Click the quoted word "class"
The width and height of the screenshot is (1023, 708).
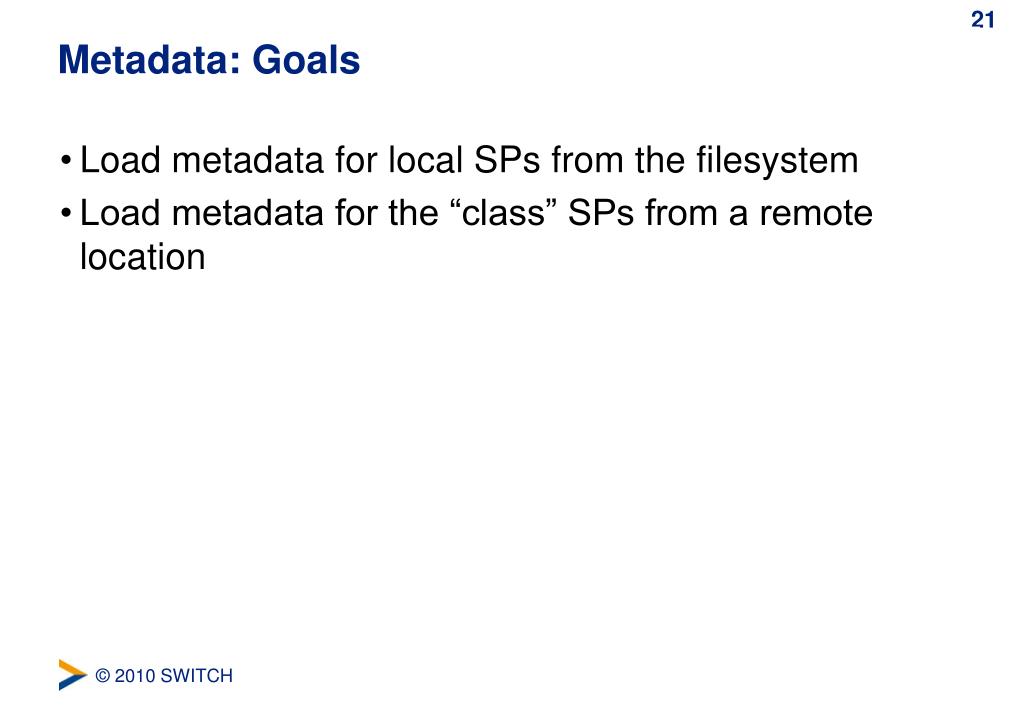[503, 213]
